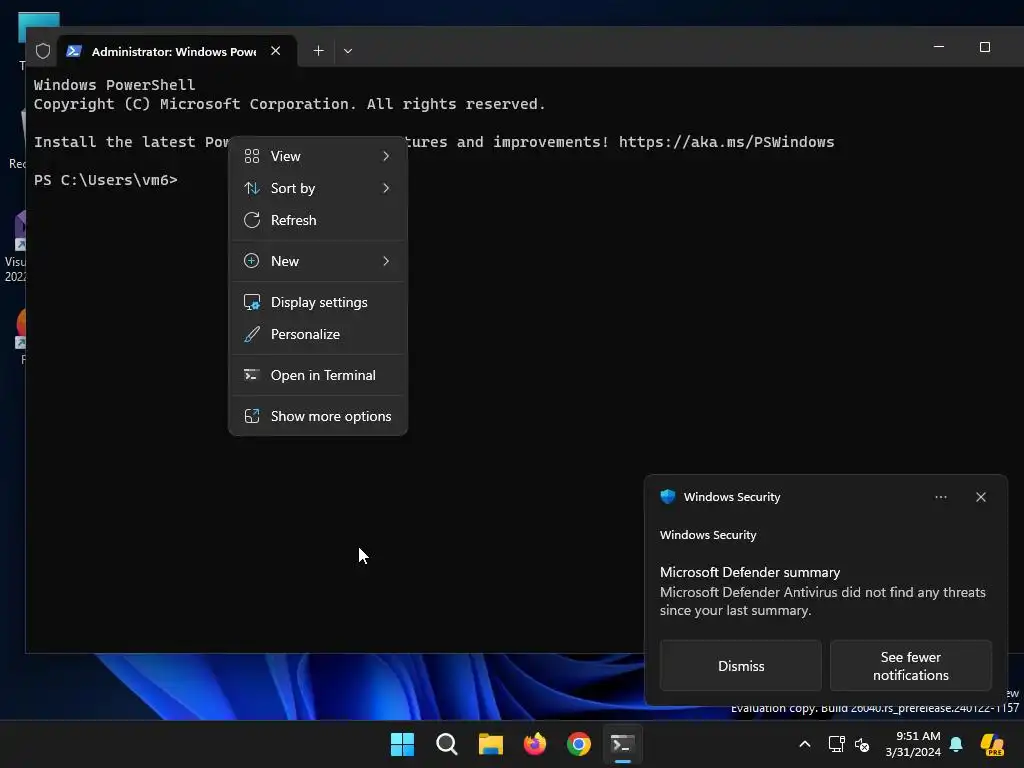The height and width of the screenshot is (768, 1024).
Task: Click the https://aka.ms/PSWindows link
Action: tap(726, 142)
